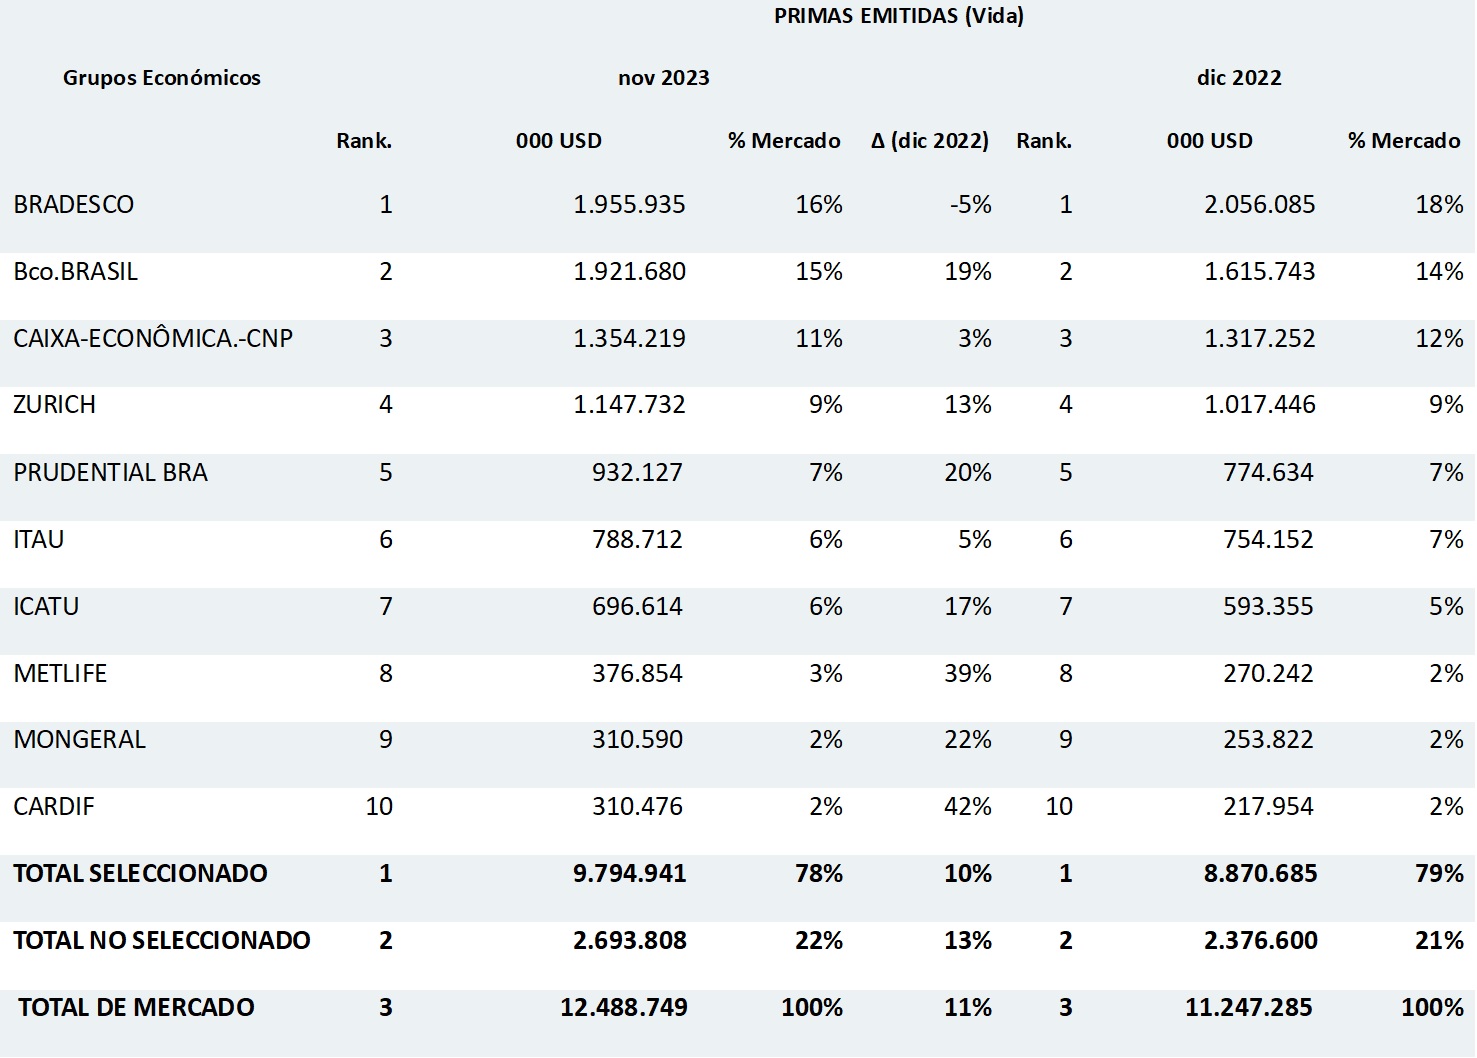Click Prudential's 2022 value 774.634

(x=1268, y=472)
